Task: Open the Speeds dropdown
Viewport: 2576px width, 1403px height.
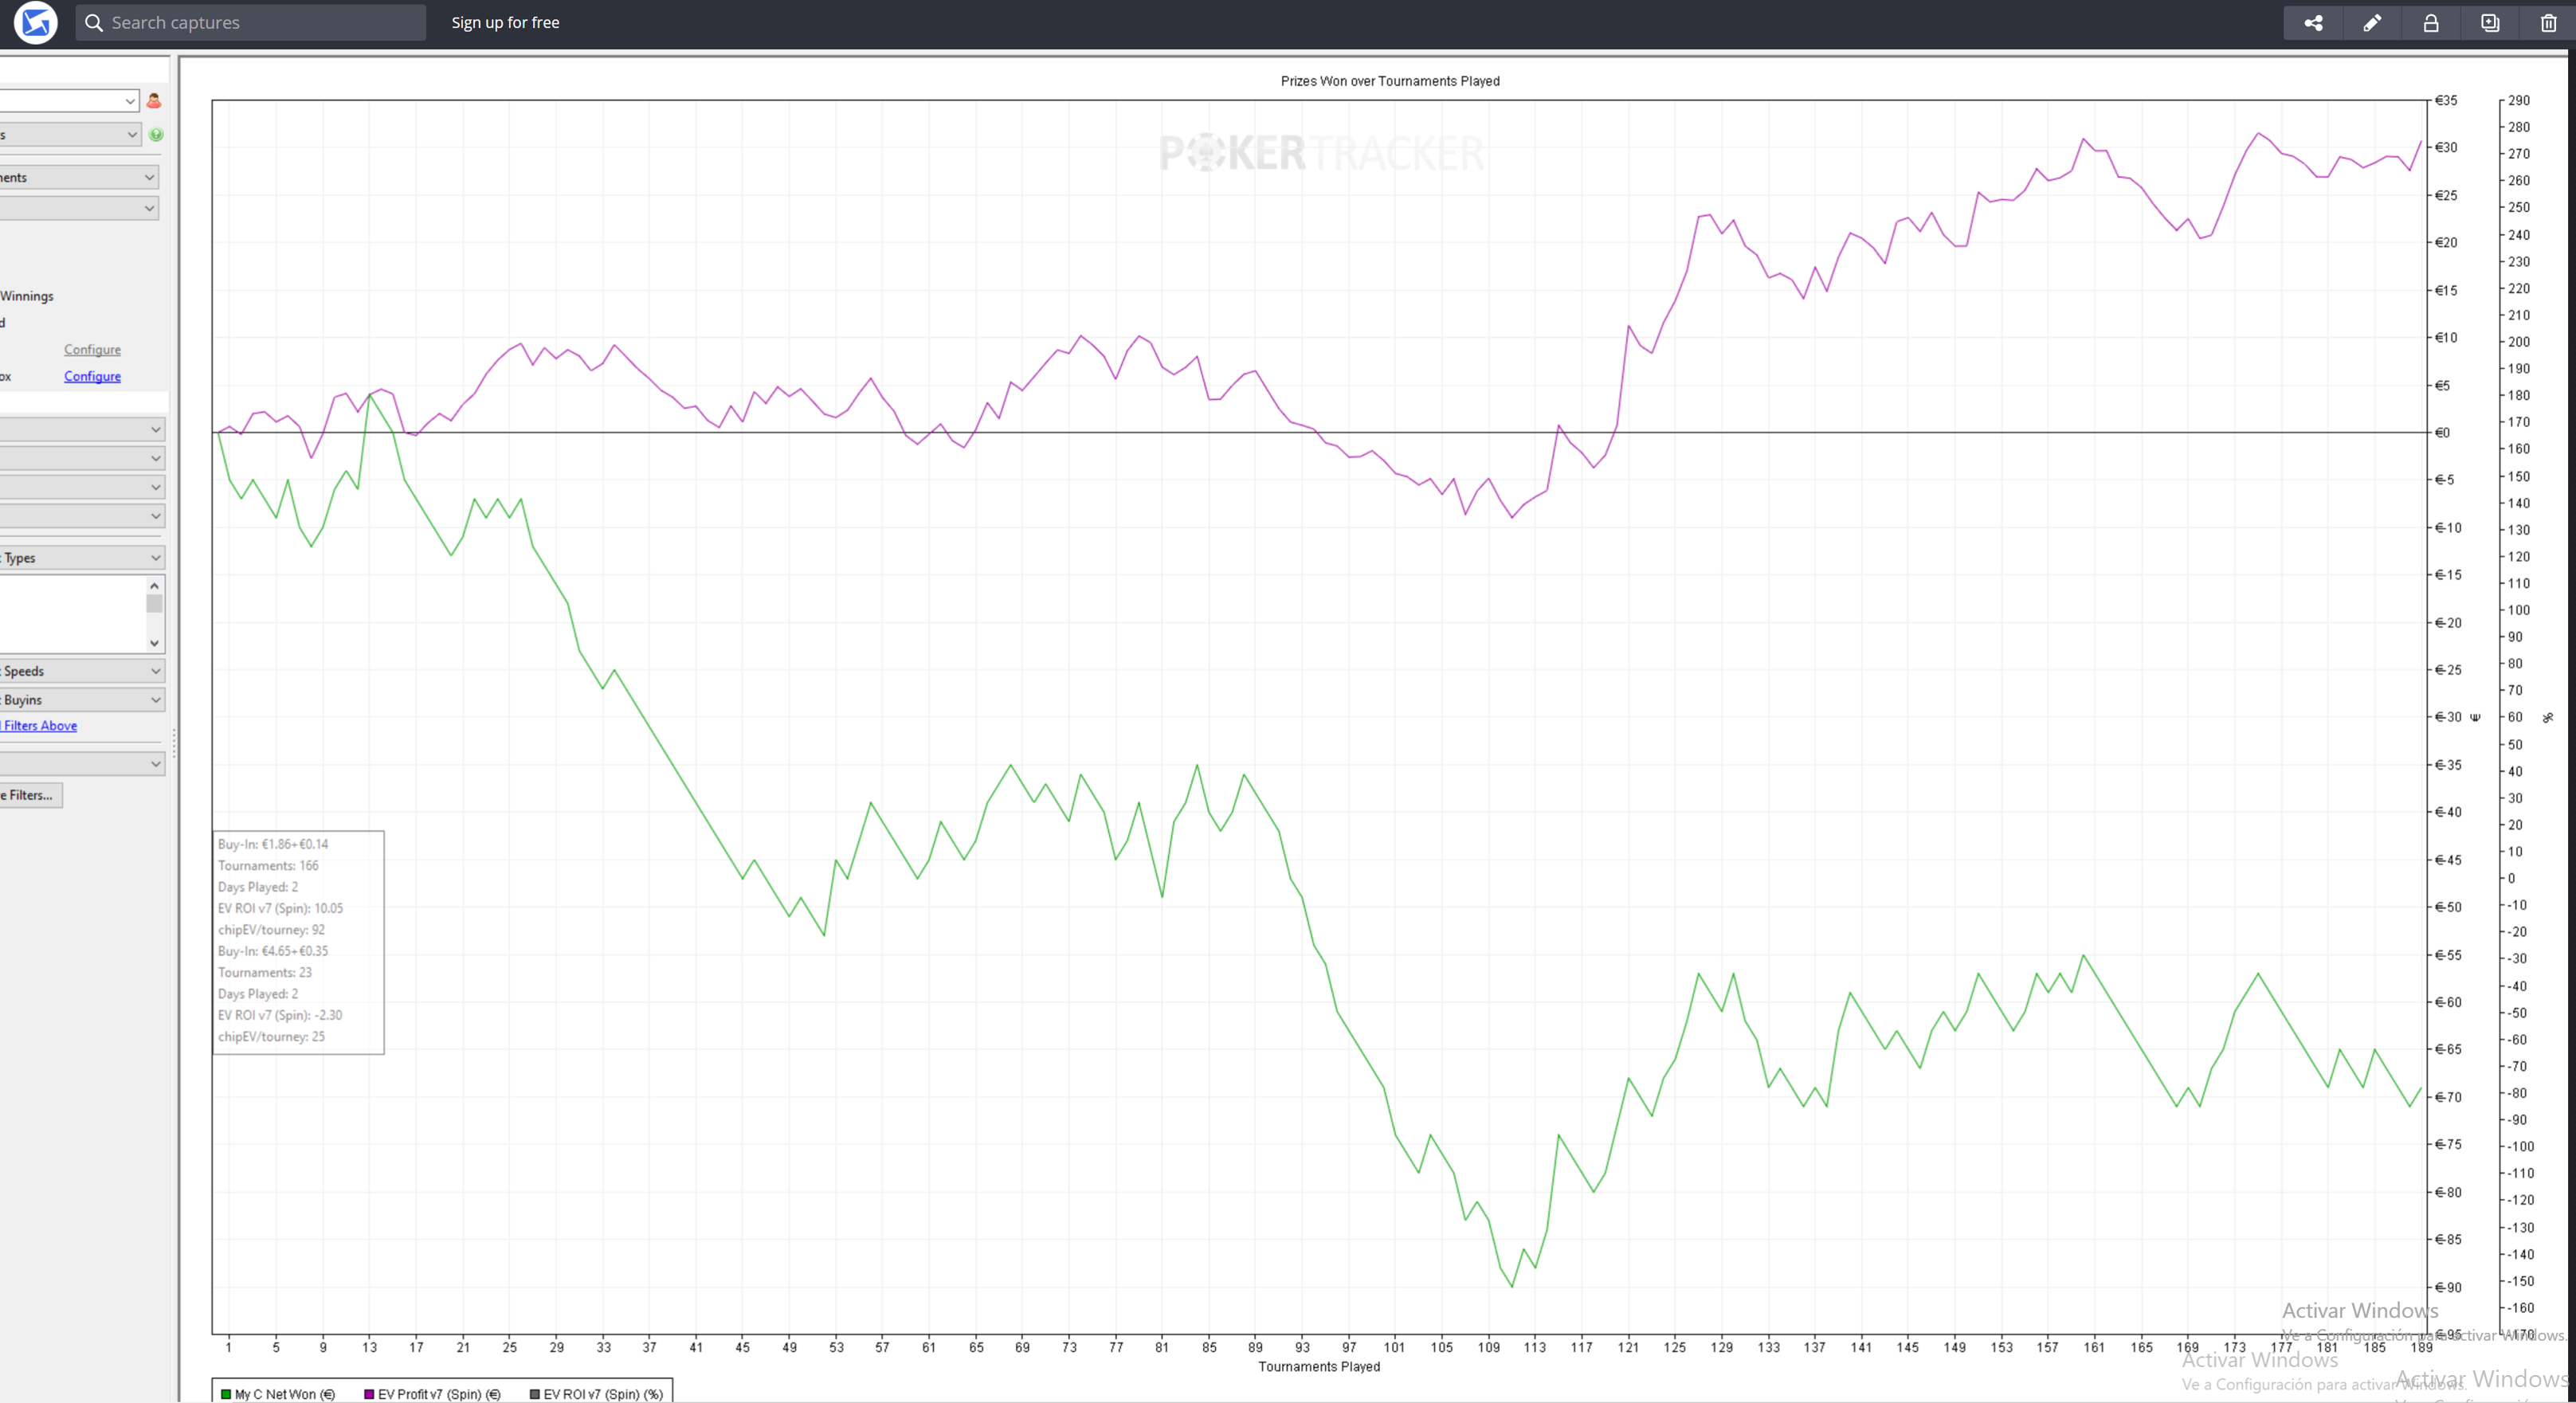Action: [155, 671]
